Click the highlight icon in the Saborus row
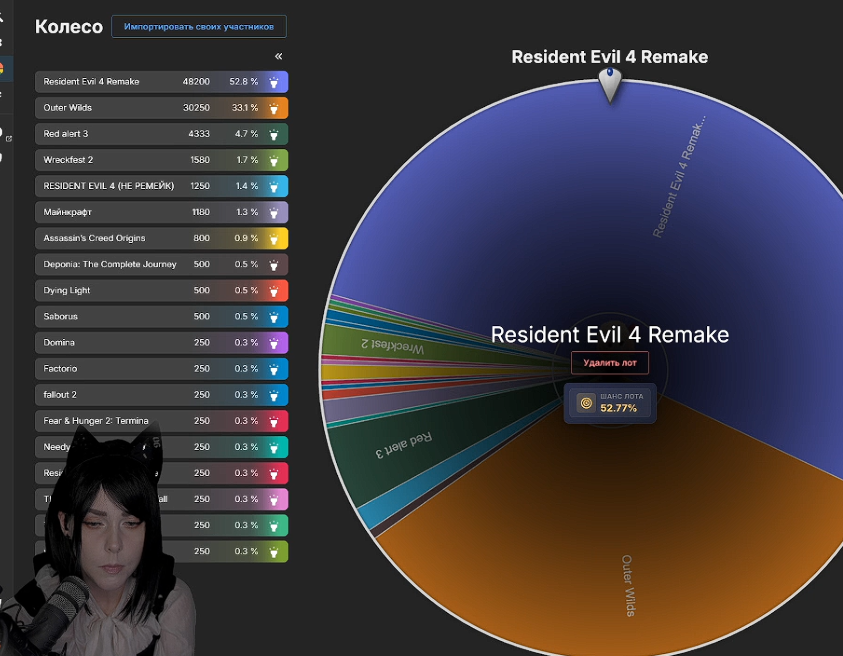Image resolution: width=843 pixels, height=656 pixels. (274, 317)
